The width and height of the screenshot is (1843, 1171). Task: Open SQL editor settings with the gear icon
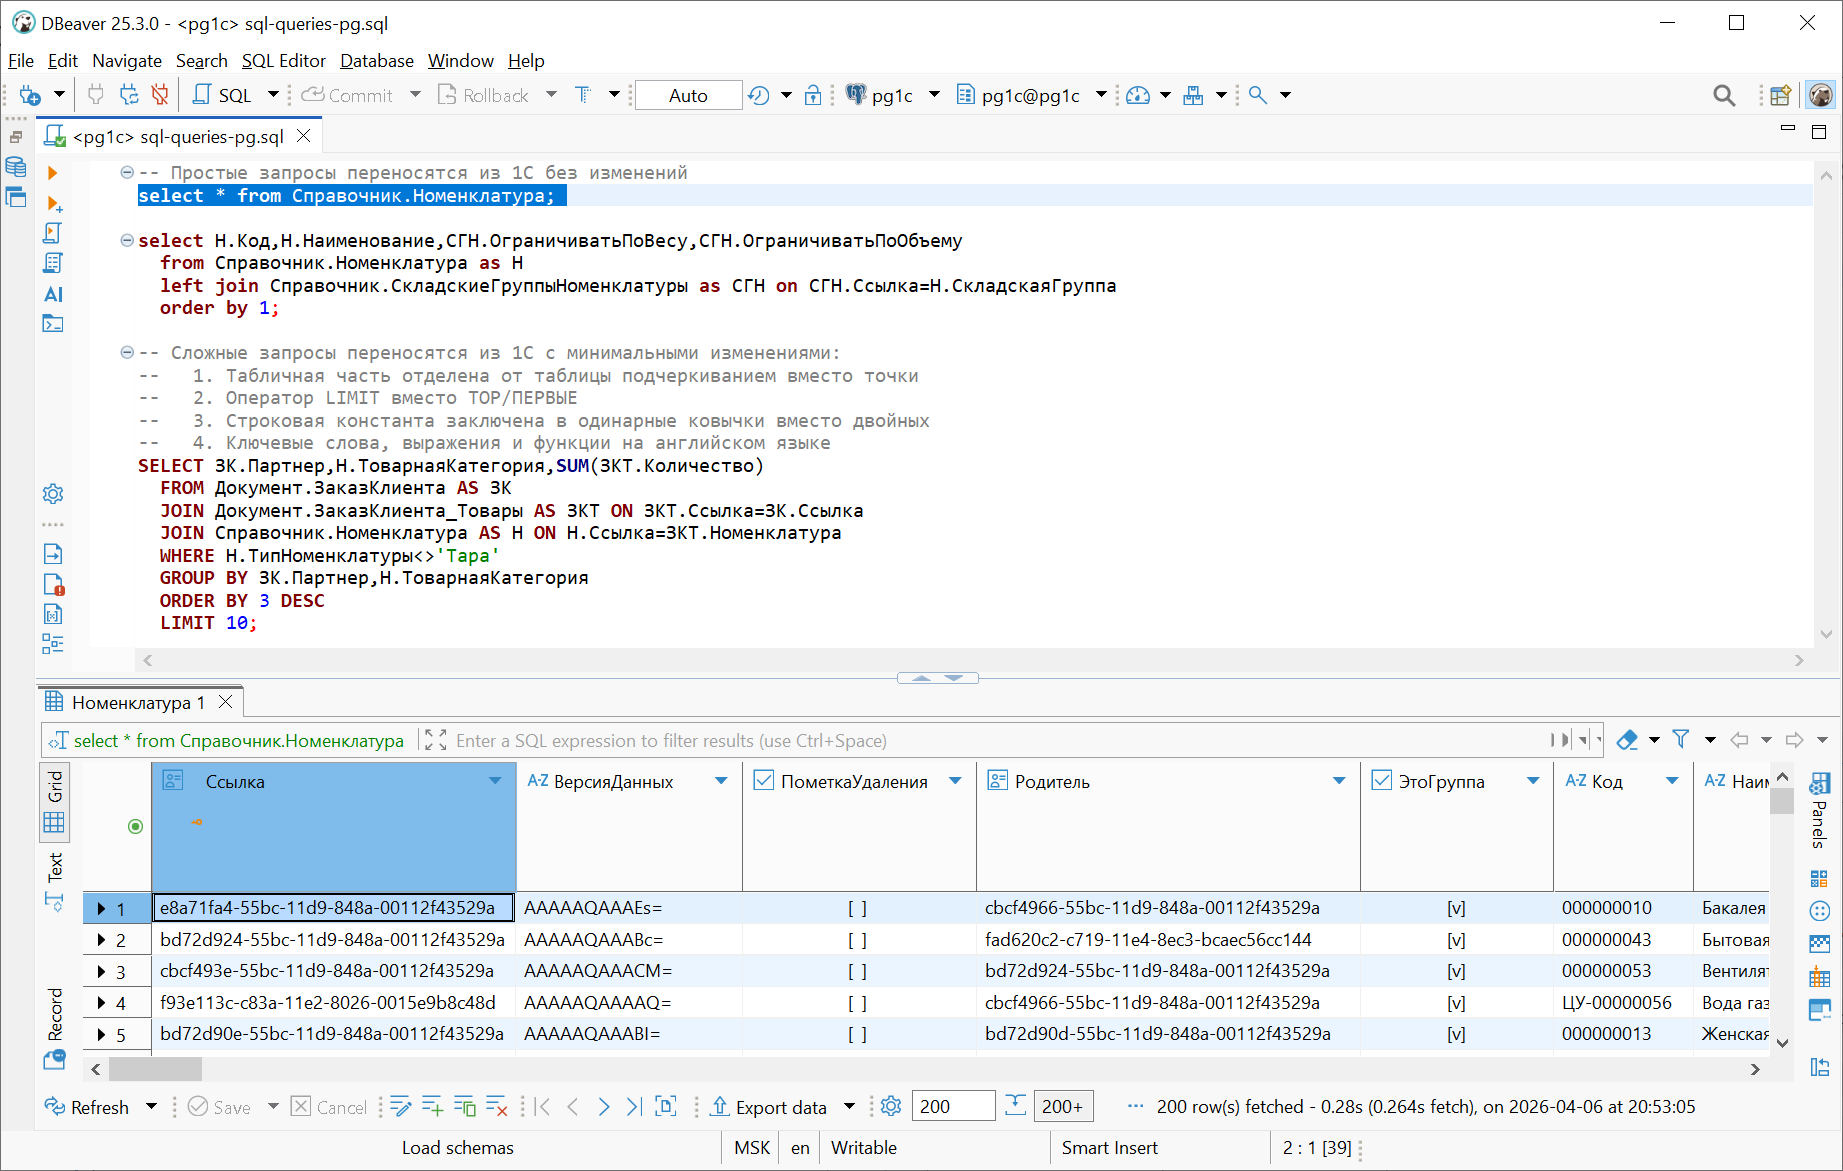point(52,493)
